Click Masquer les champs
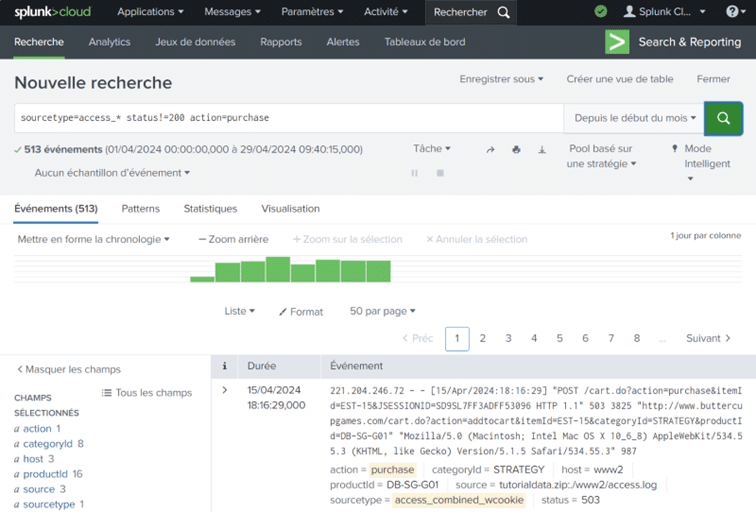756x512 pixels. point(69,369)
